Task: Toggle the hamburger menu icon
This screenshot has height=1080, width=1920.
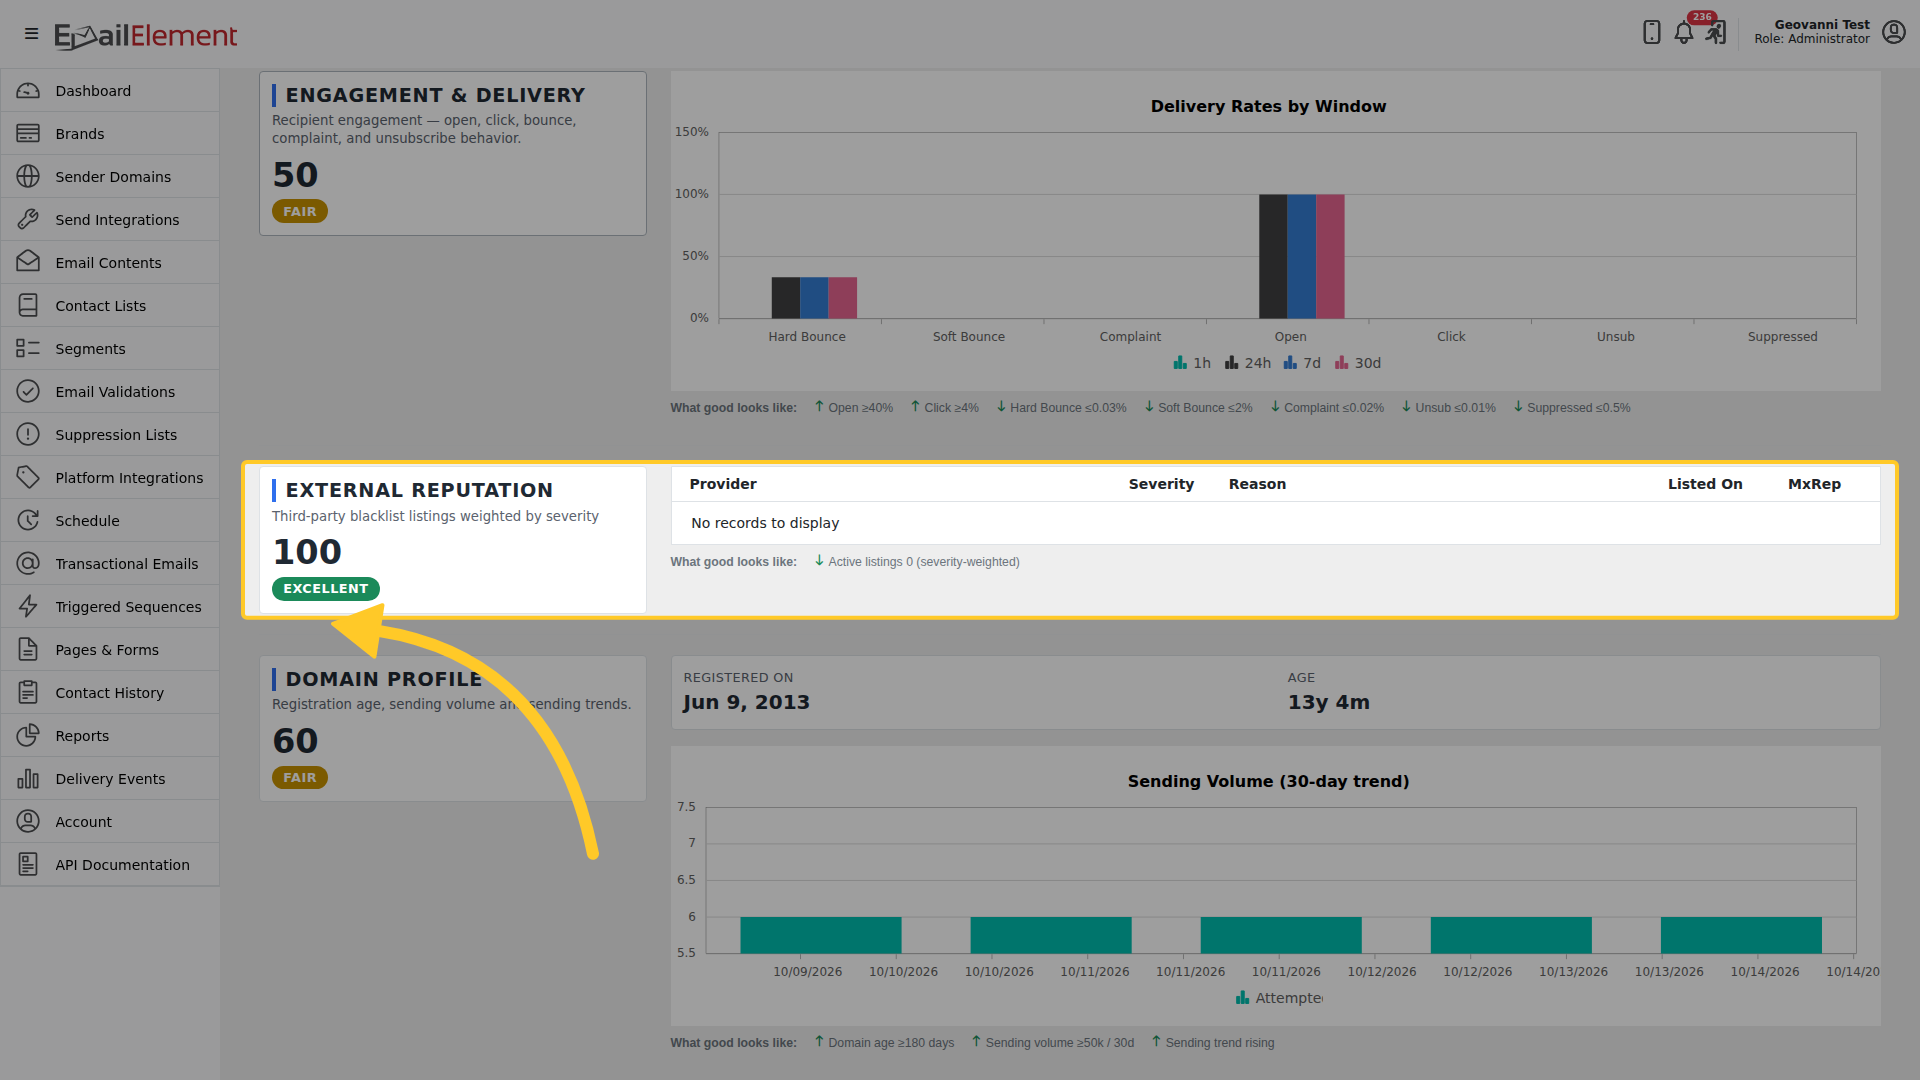Action: click(31, 34)
